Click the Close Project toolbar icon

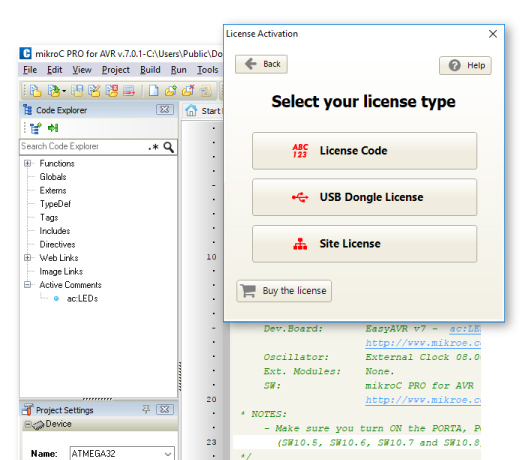coord(112,91)
